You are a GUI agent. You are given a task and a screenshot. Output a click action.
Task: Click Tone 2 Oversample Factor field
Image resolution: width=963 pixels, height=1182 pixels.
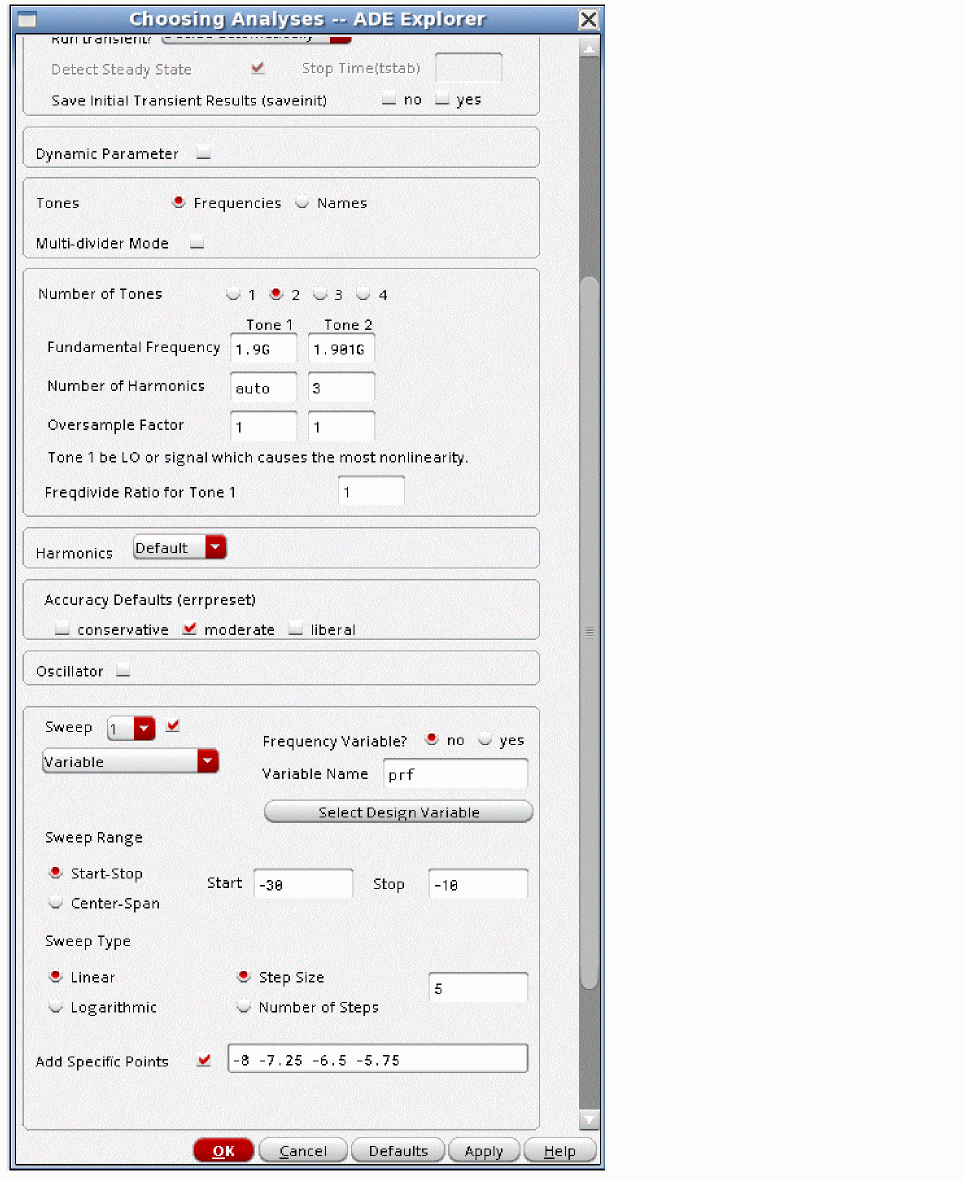point(341,427)
